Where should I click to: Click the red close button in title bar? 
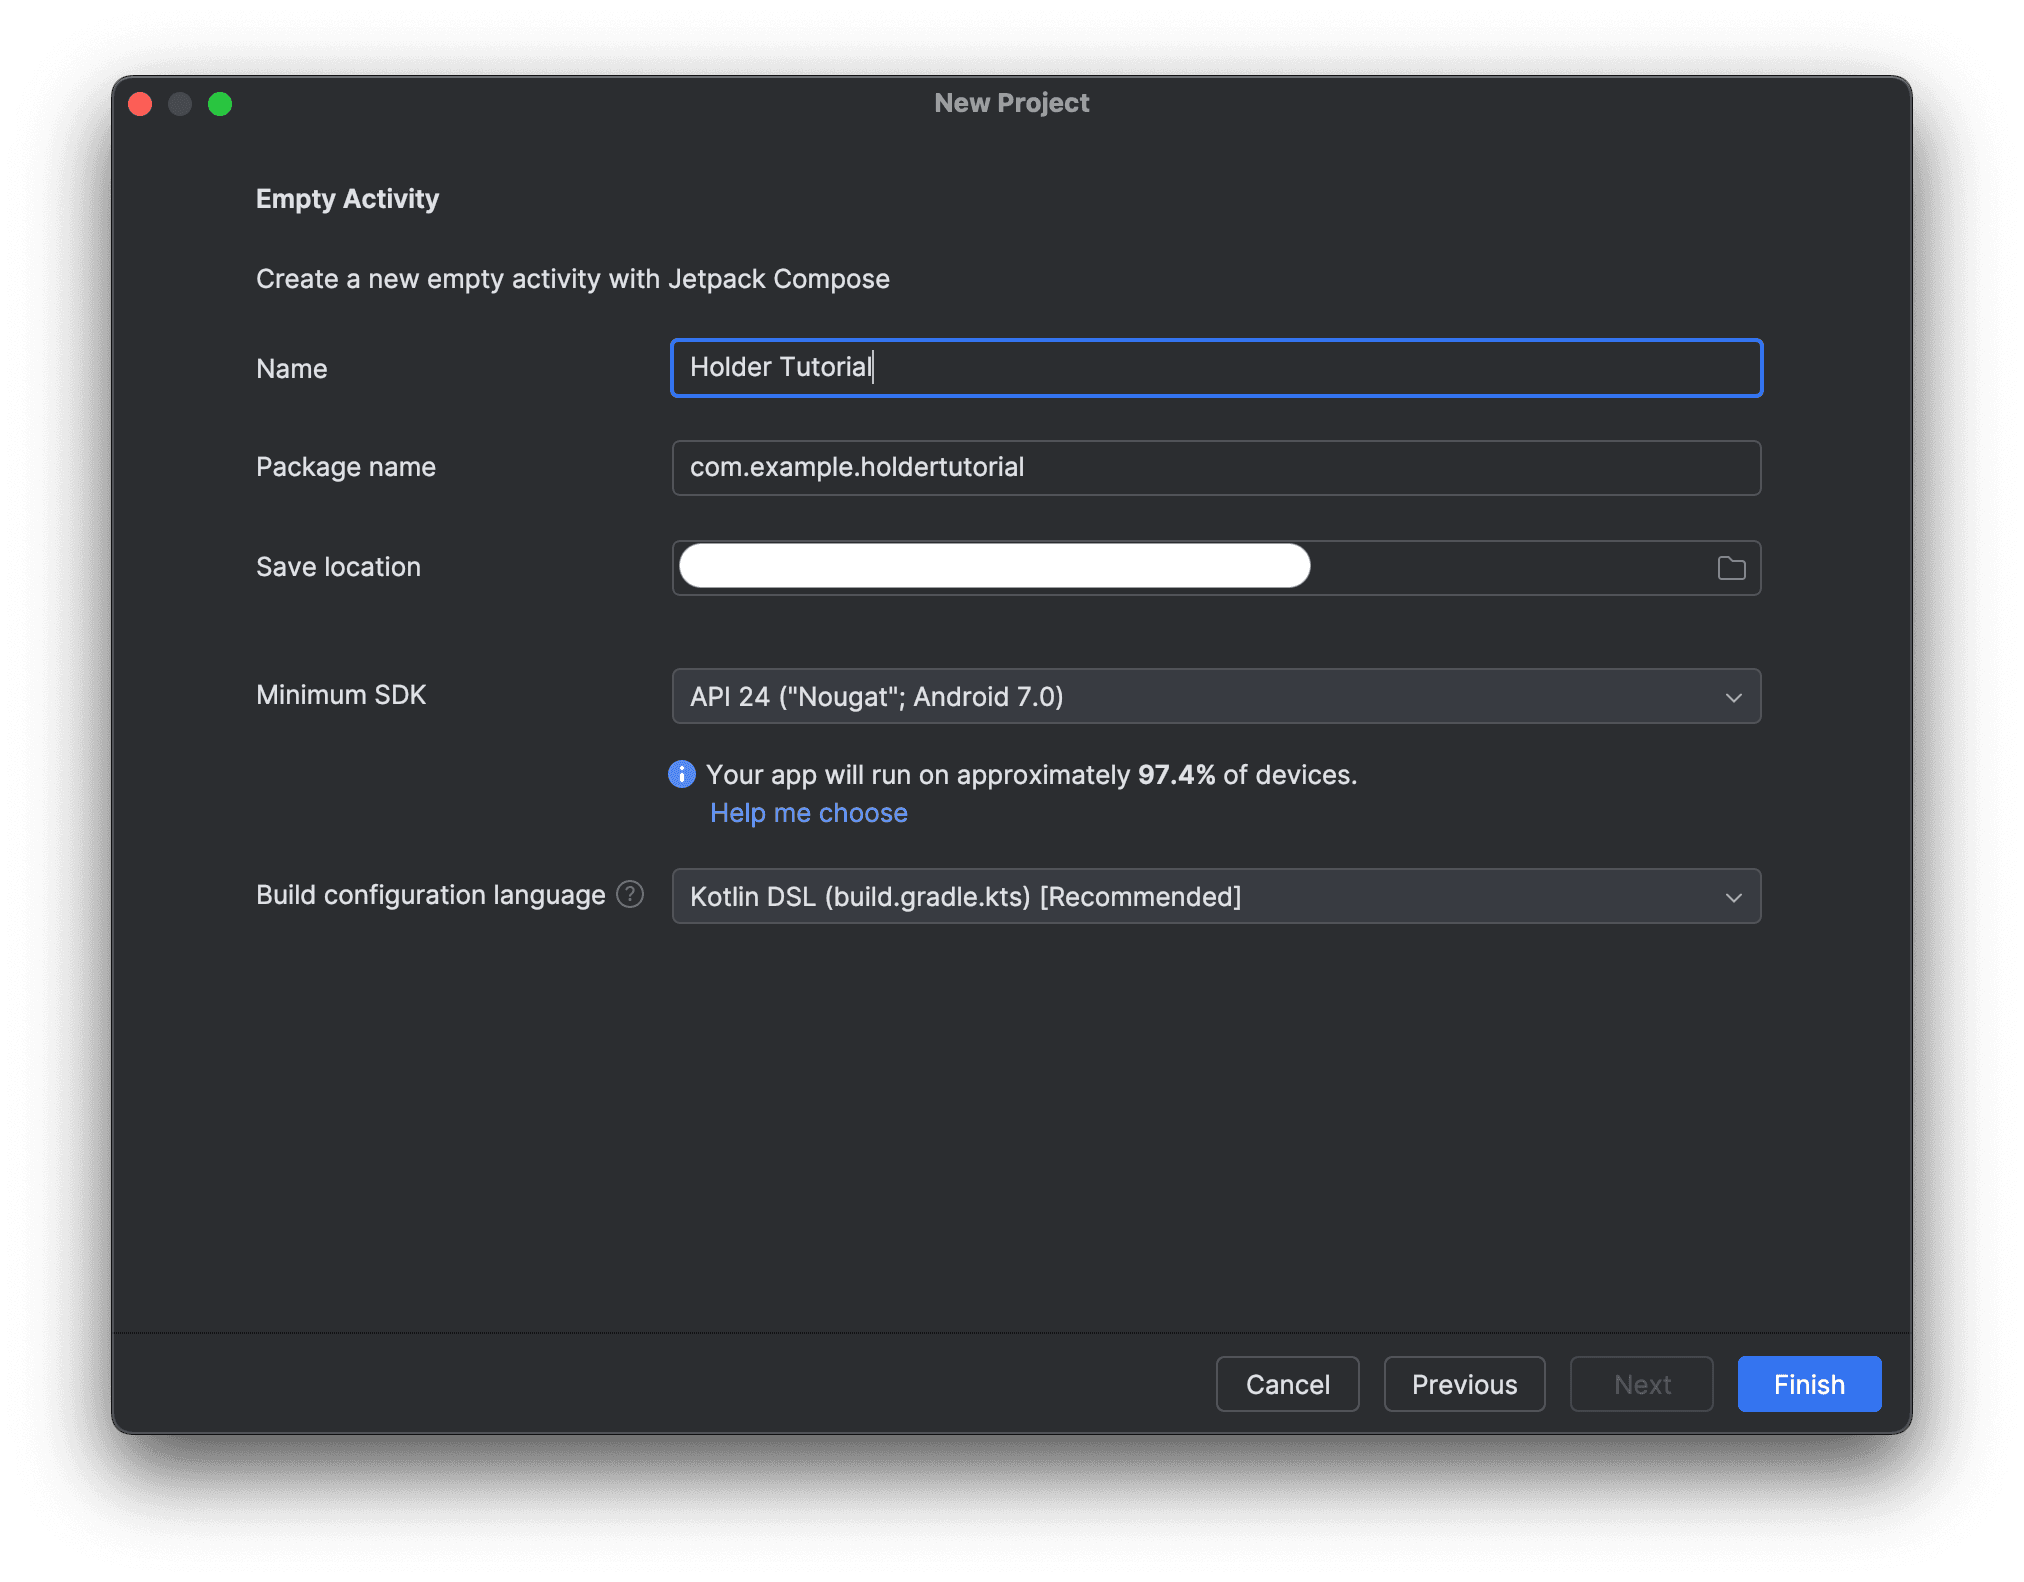pos(143,102)
